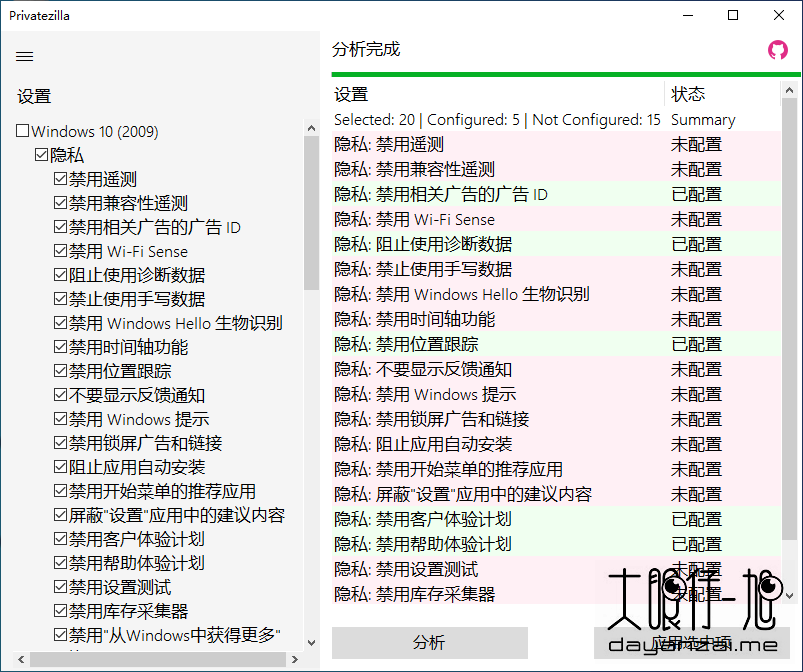This screenshot has width=803, height=672.
Task: Select result row 隐私: 不要显示反馈通知
Action: click(556, 369)
